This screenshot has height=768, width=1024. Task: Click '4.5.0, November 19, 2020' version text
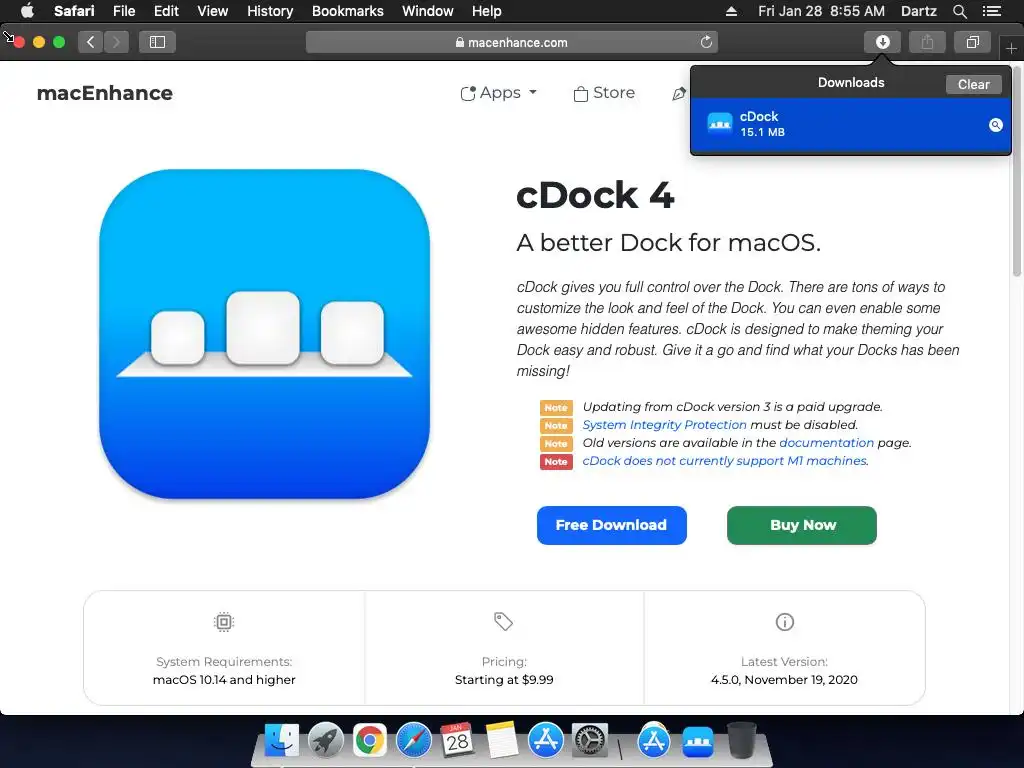pyautogui.click(x=784, y=680)
